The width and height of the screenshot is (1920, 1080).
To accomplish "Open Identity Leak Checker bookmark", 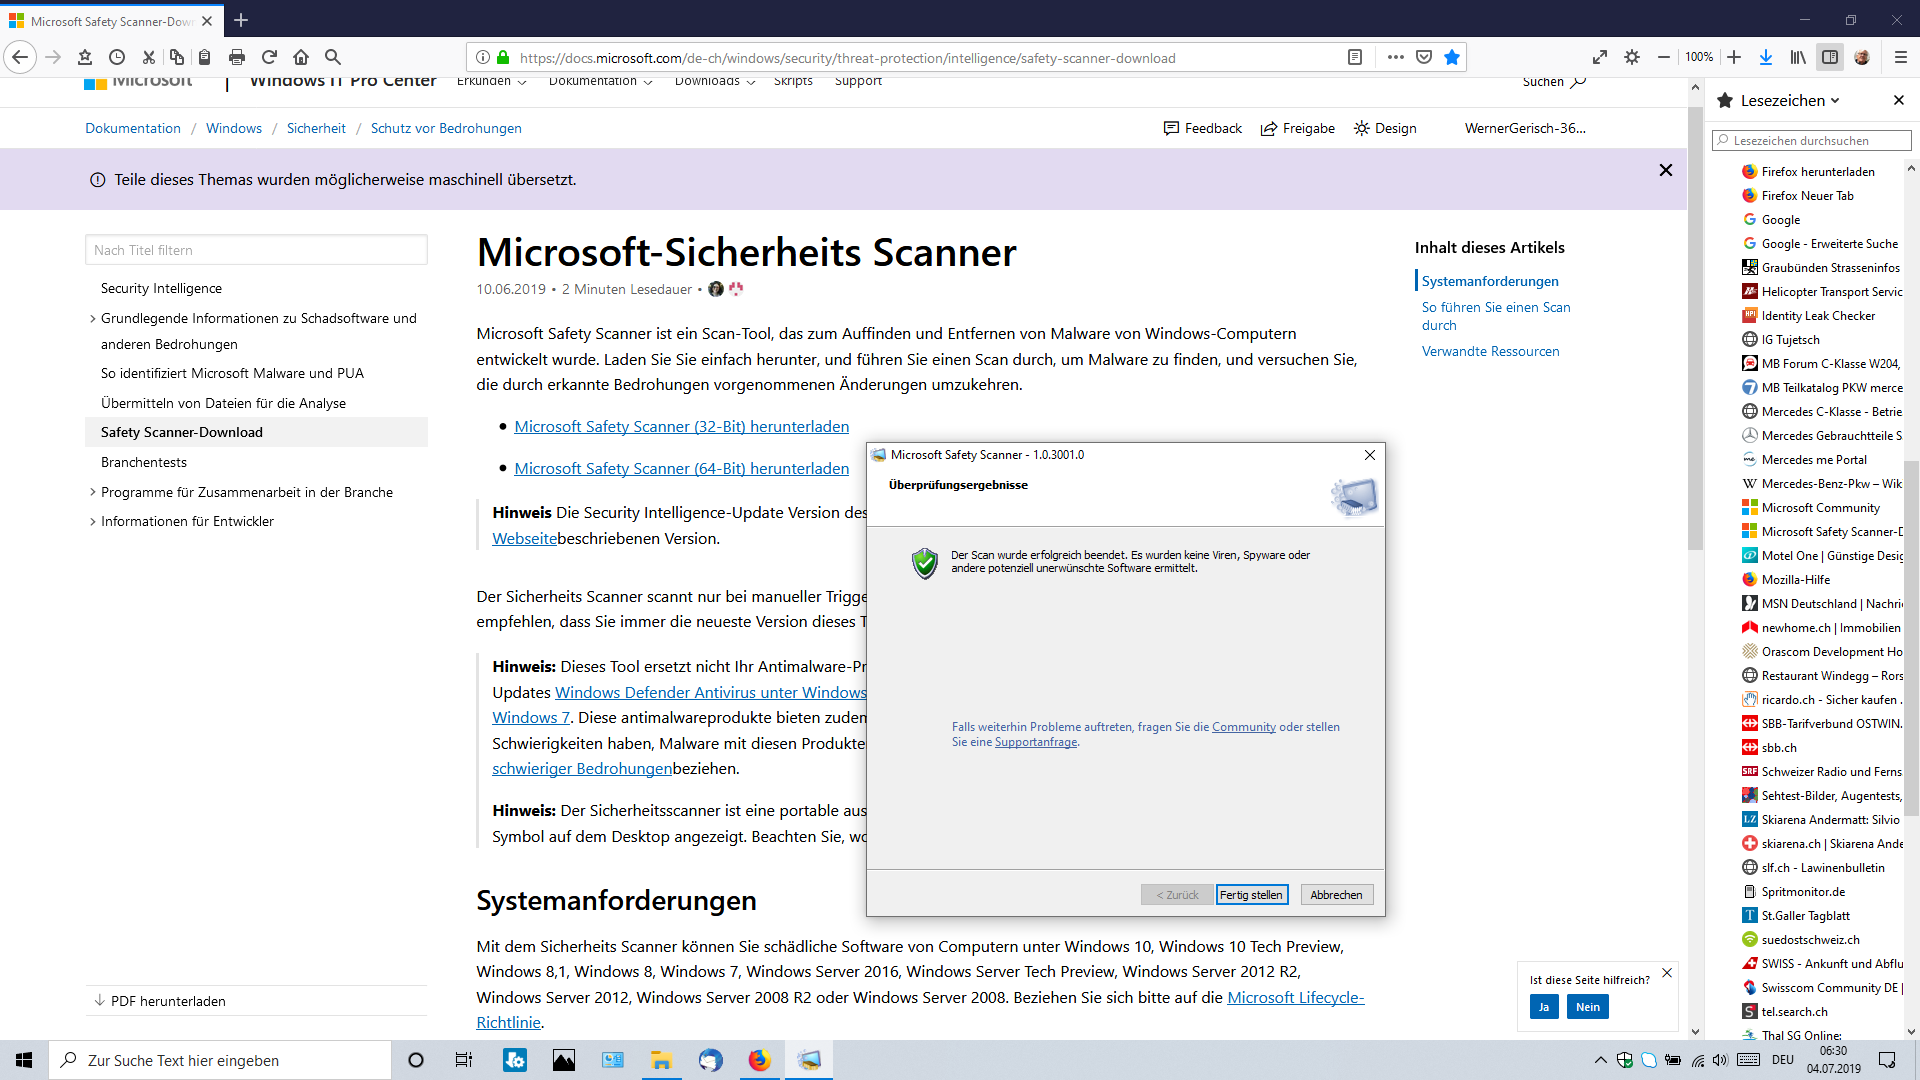I will click(x=1818, y=316).
